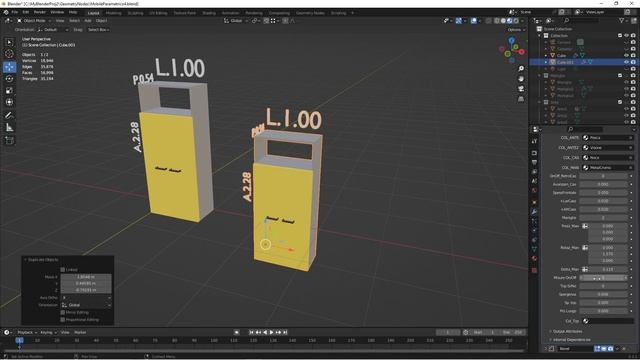Click the Move X value field
640x360 pixels.
[x=86, y=277]
